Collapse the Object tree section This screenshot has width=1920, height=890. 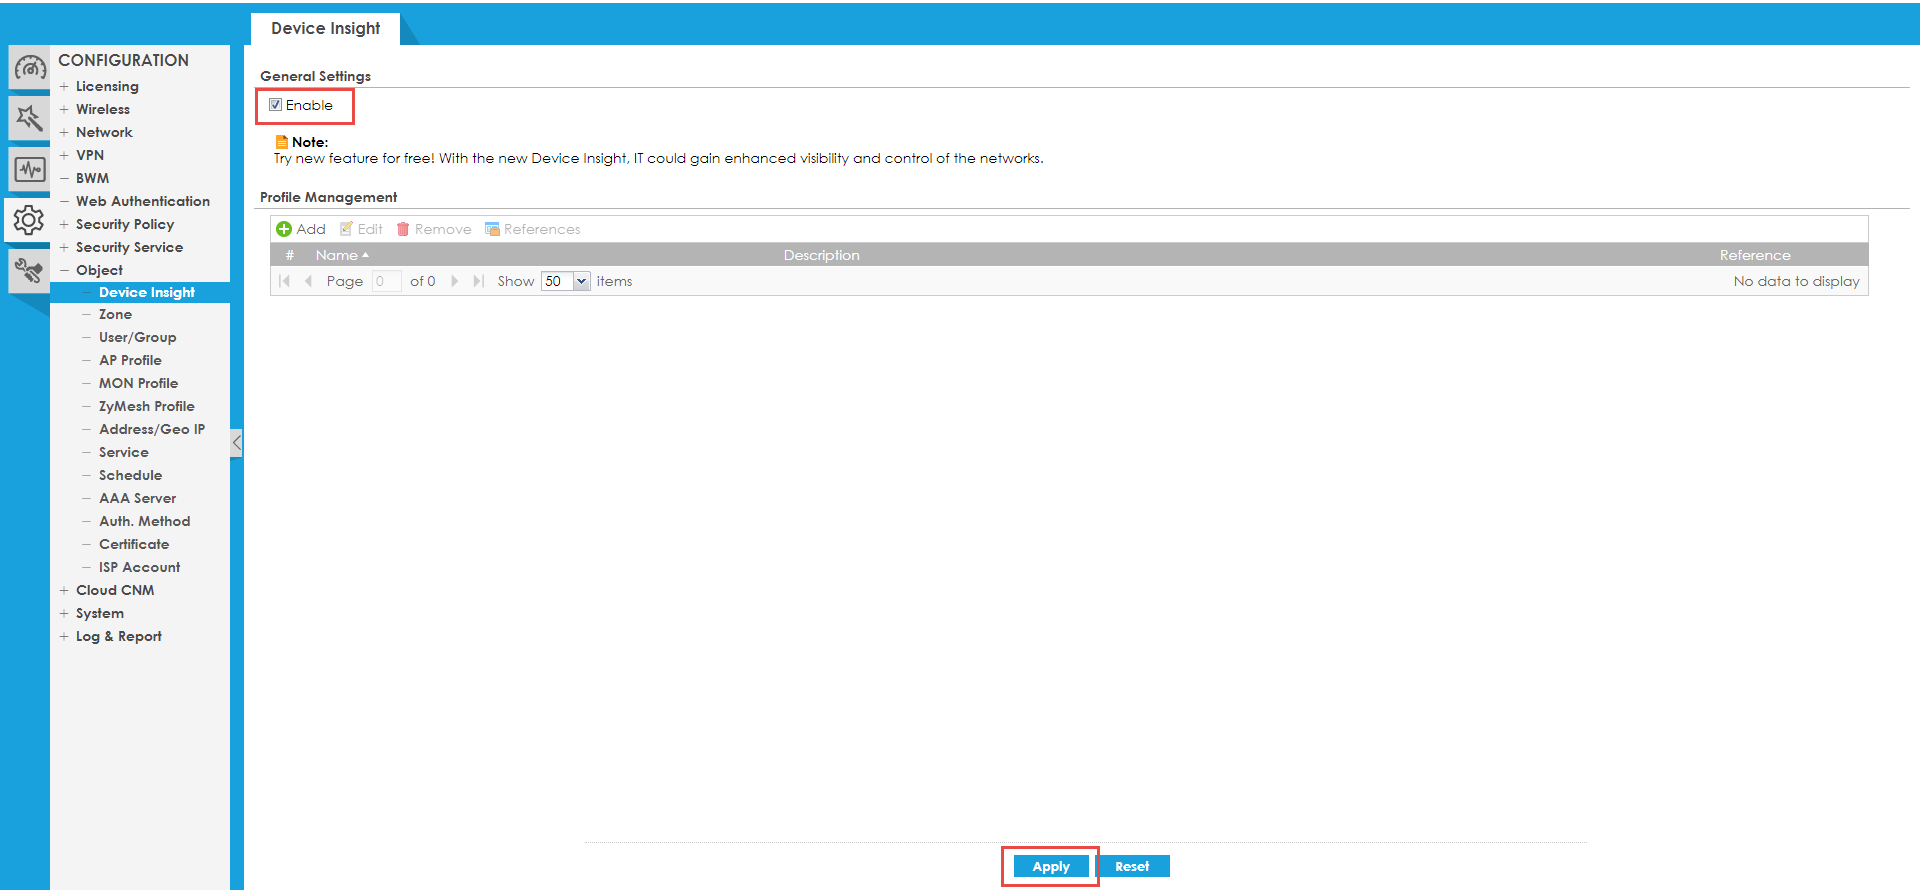64,271
